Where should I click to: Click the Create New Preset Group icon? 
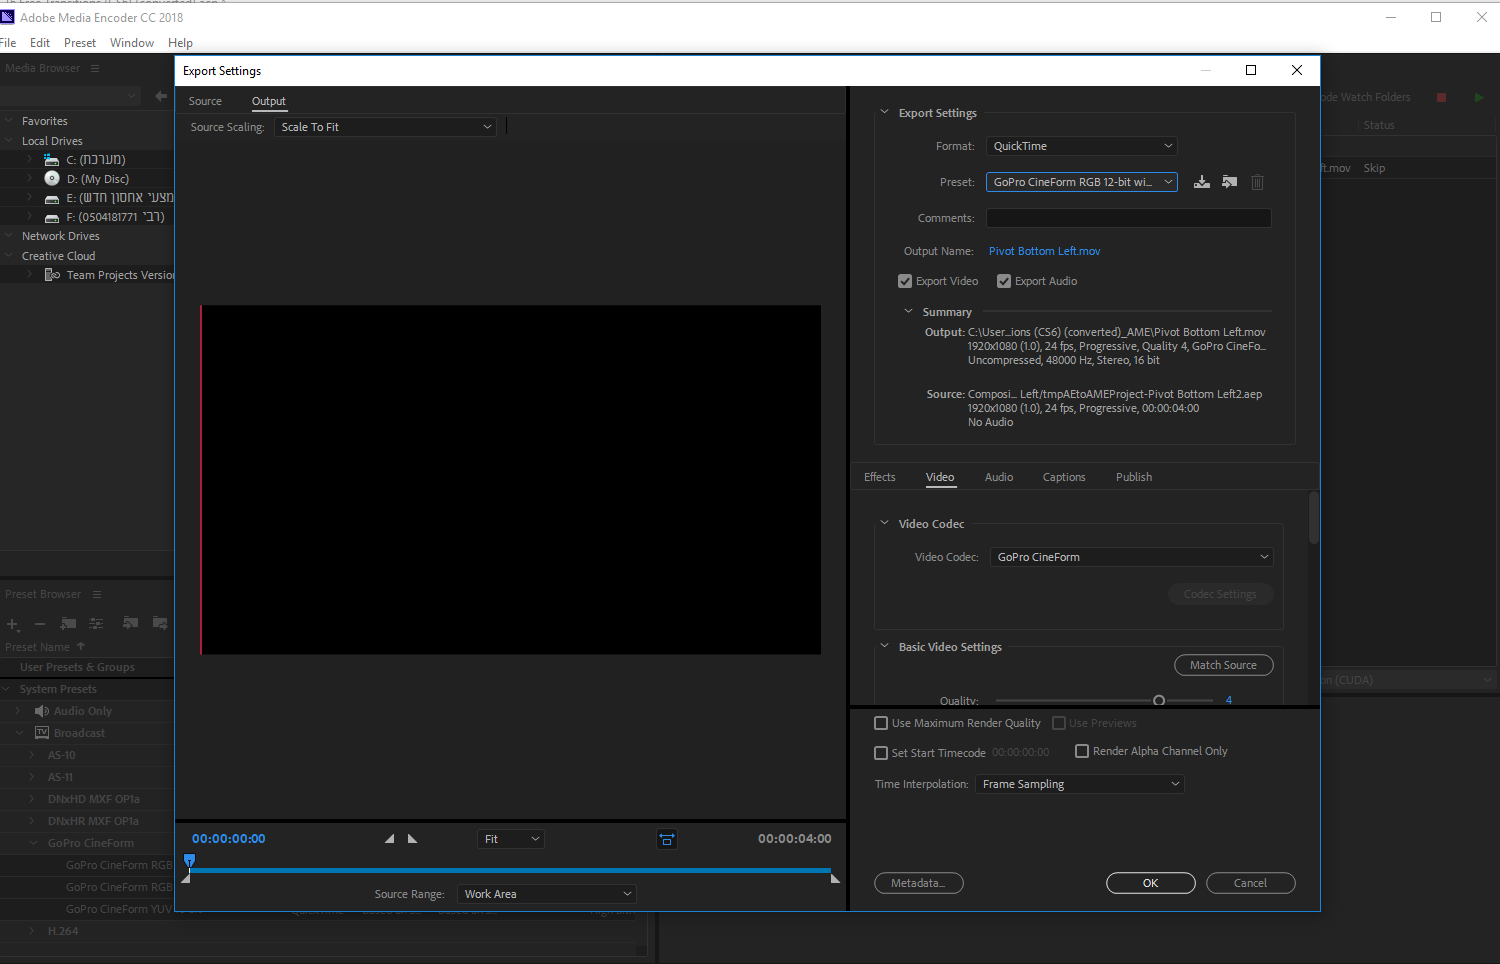coord(68,623)
